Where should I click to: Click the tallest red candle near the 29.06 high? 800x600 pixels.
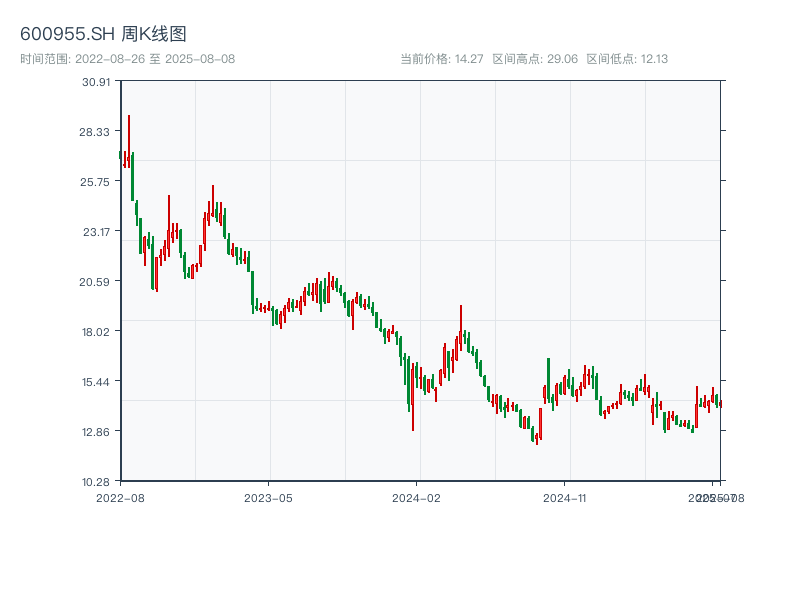point(129,140)
